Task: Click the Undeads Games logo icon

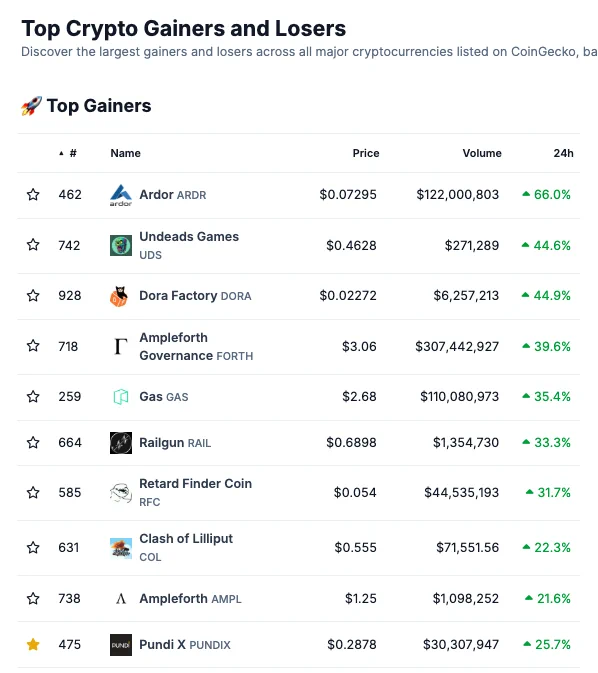Action: coord(121,246)
